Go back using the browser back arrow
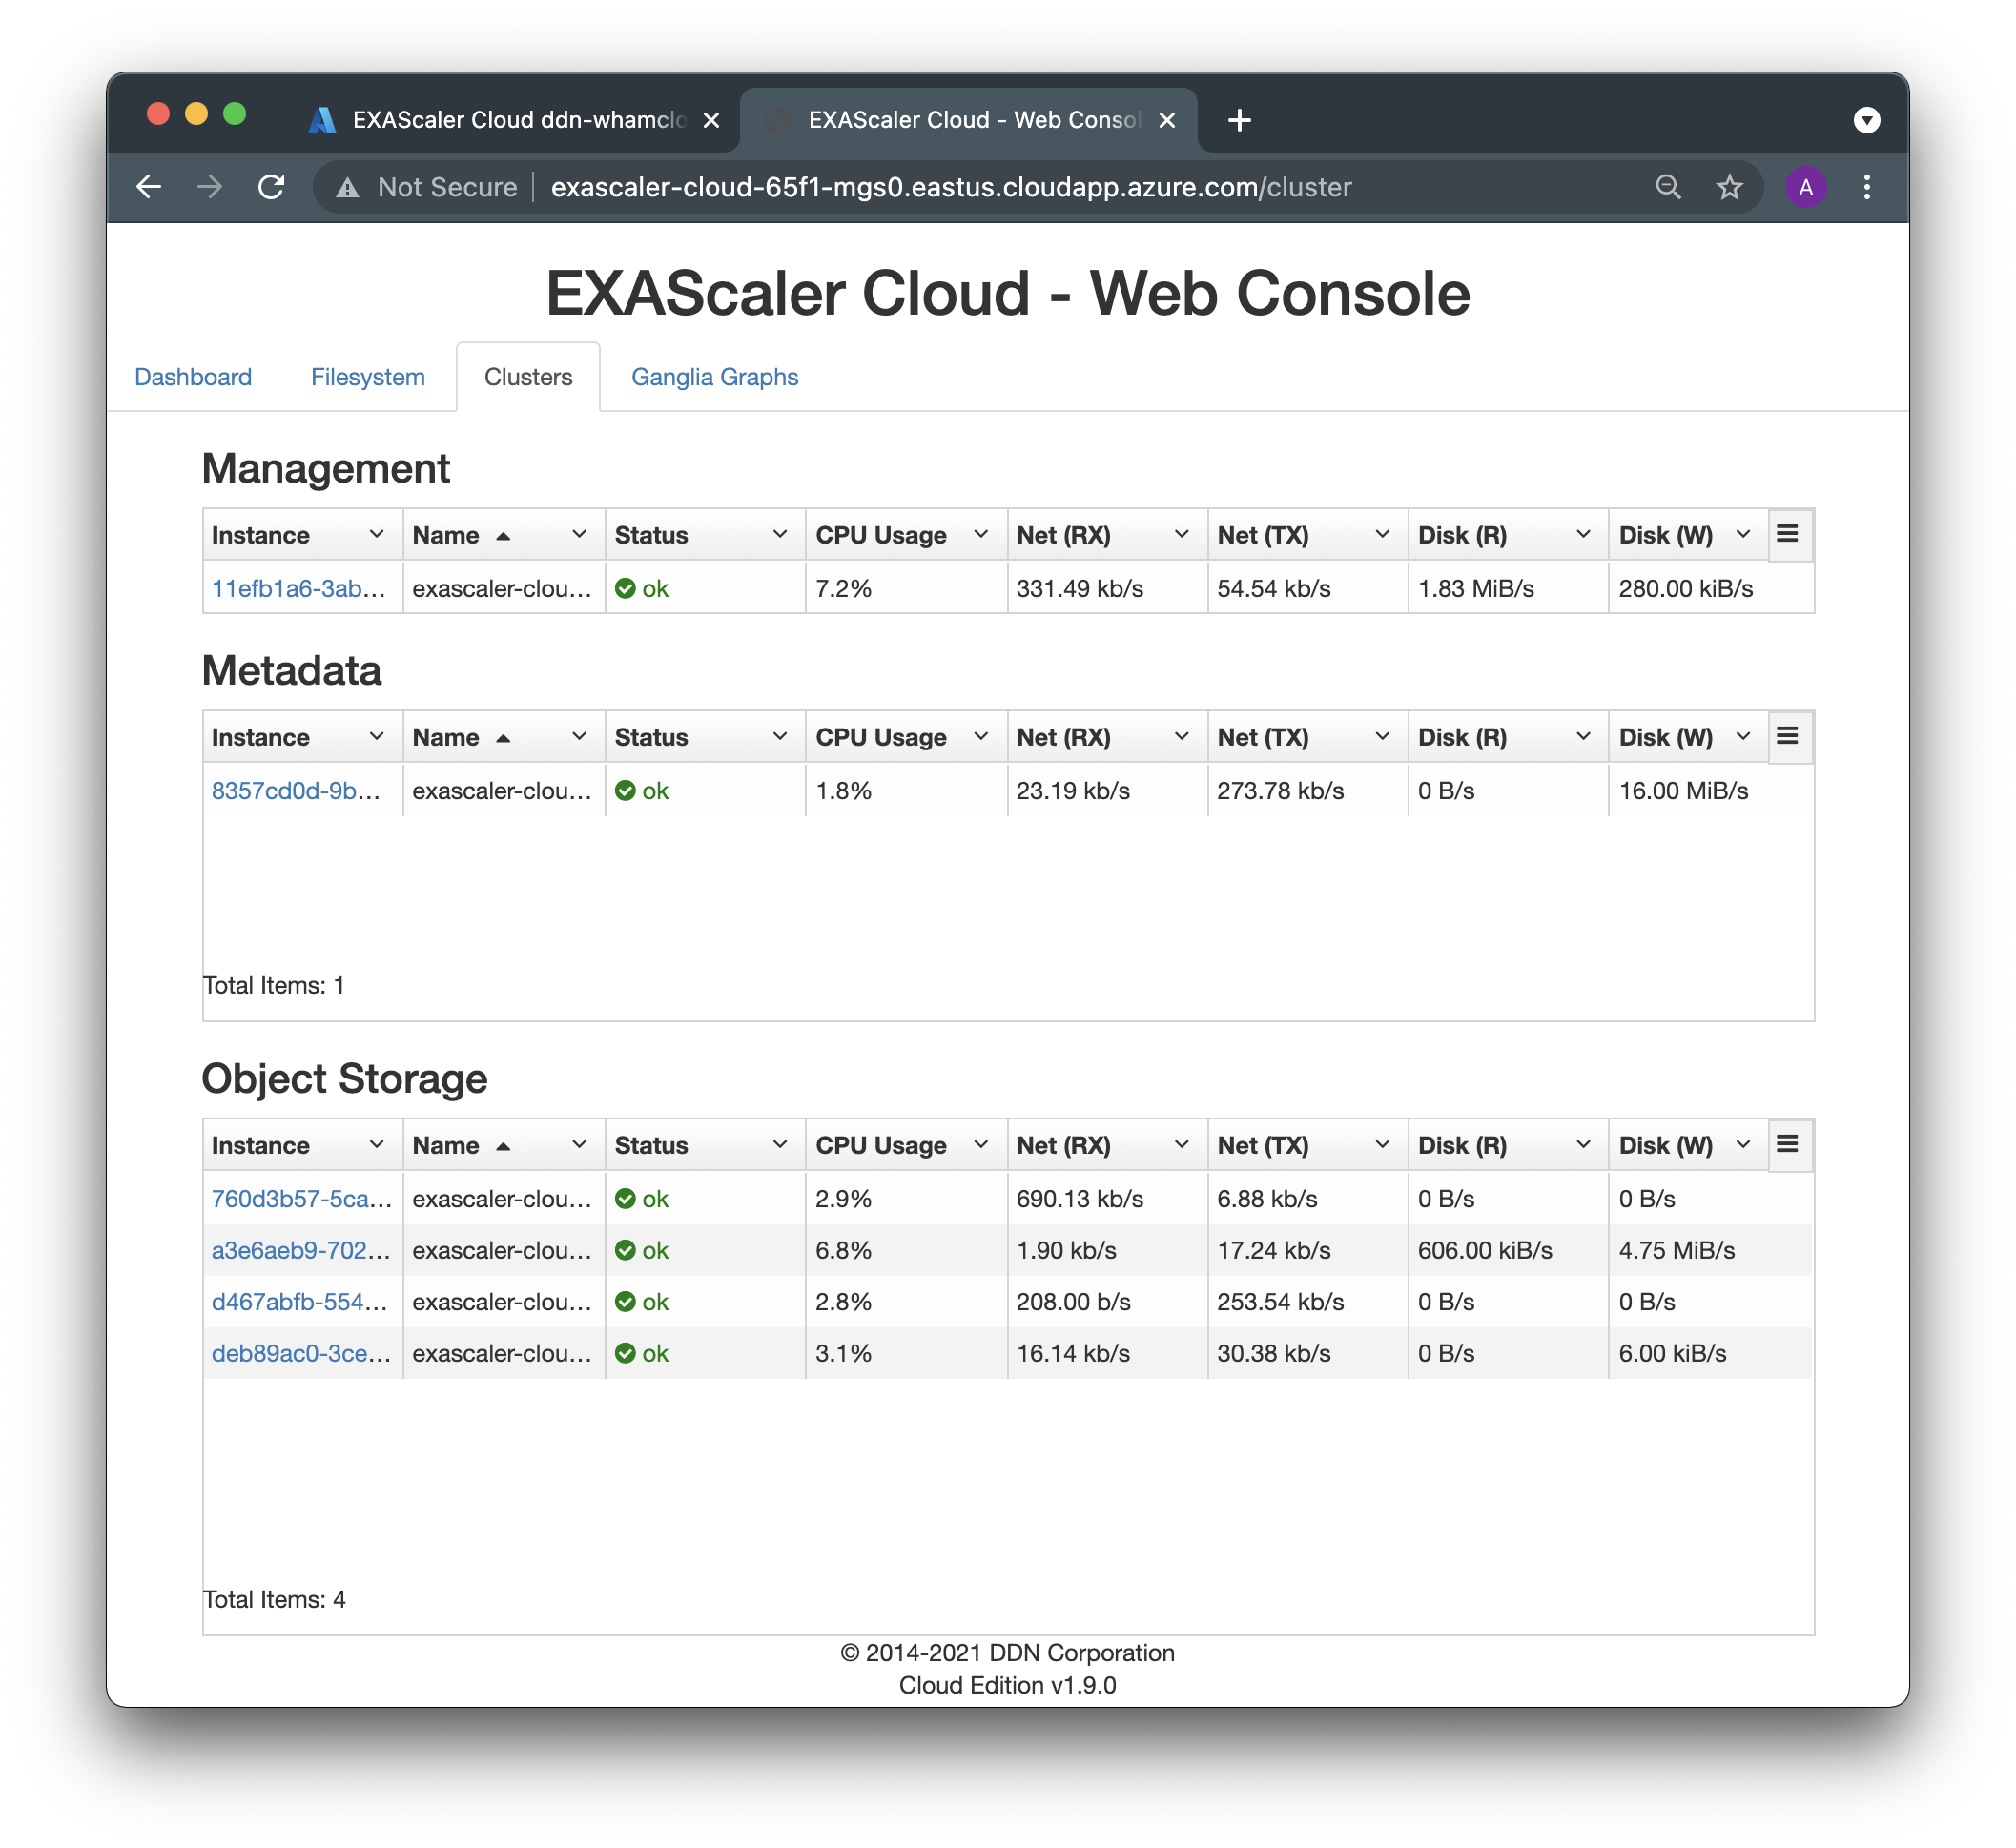The height and width of the screenshot is (1848, 2016). click(x=149, y=187)
